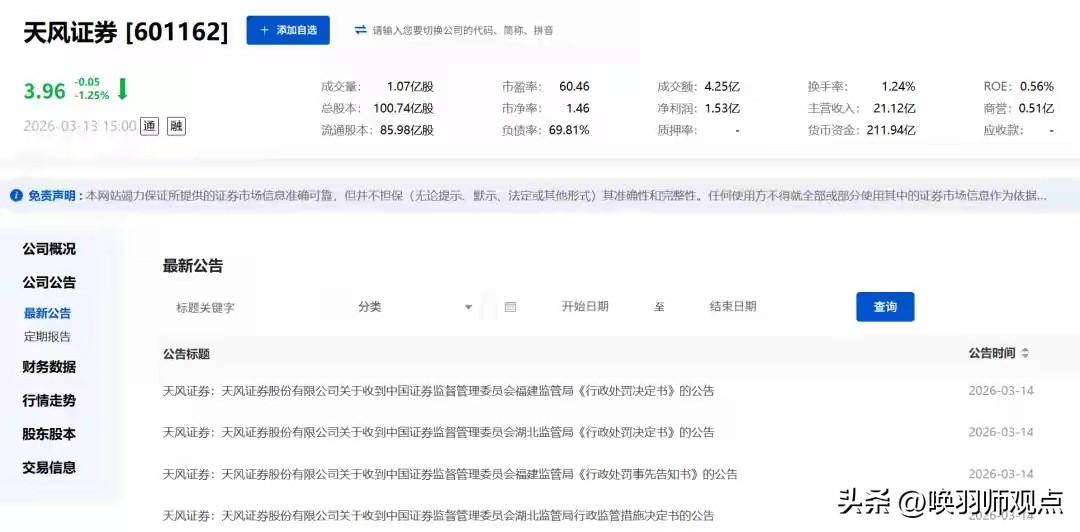Open first 福建监管局《行政处罚决定书》 announcement
The width and height of the screenshot is (1080, 532).
[x=438, y=391]
